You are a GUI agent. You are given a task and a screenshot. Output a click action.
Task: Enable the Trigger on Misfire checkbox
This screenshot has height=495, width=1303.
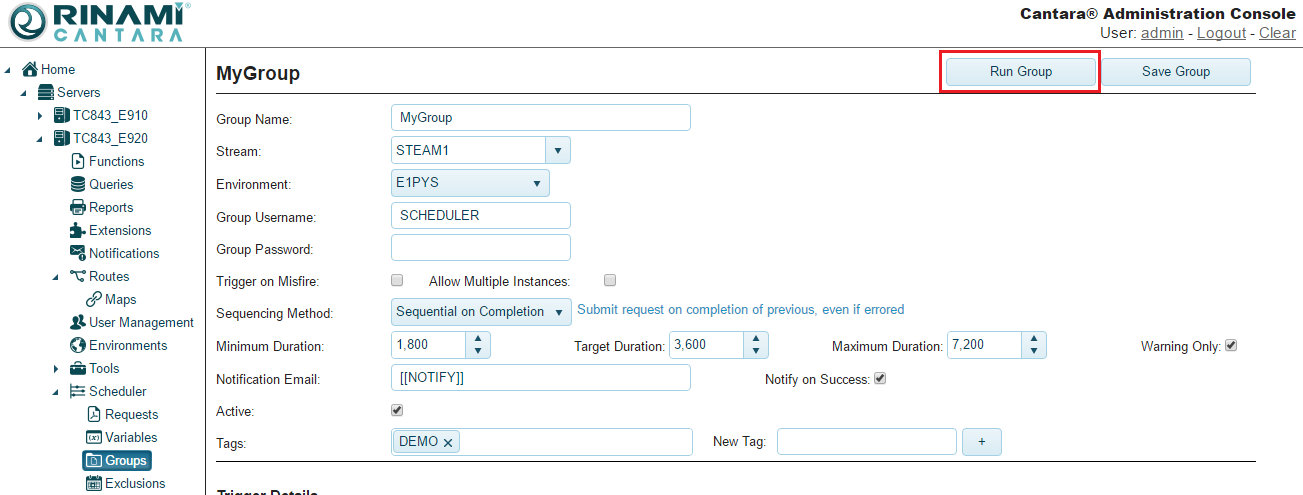(397, 281)
